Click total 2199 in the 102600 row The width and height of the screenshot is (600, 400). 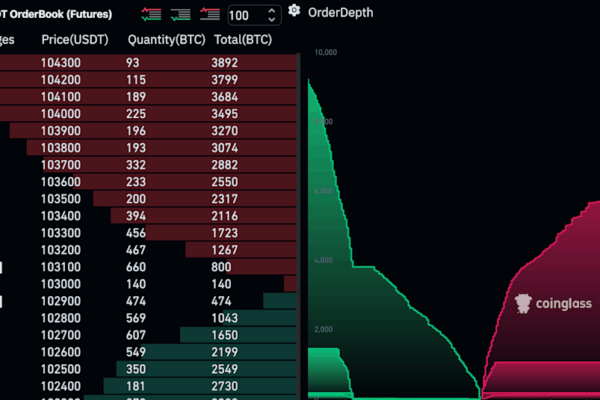(x=225, y=352)
